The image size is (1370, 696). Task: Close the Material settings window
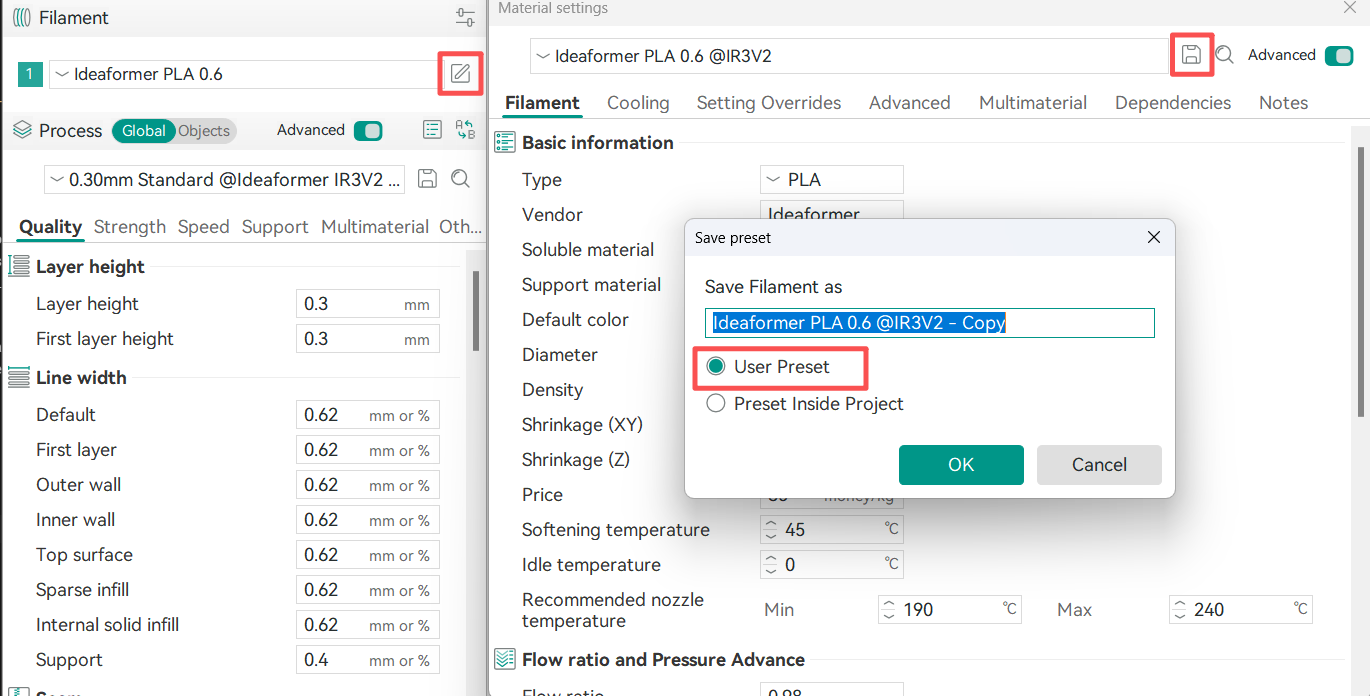click(x=1349, y=8)
